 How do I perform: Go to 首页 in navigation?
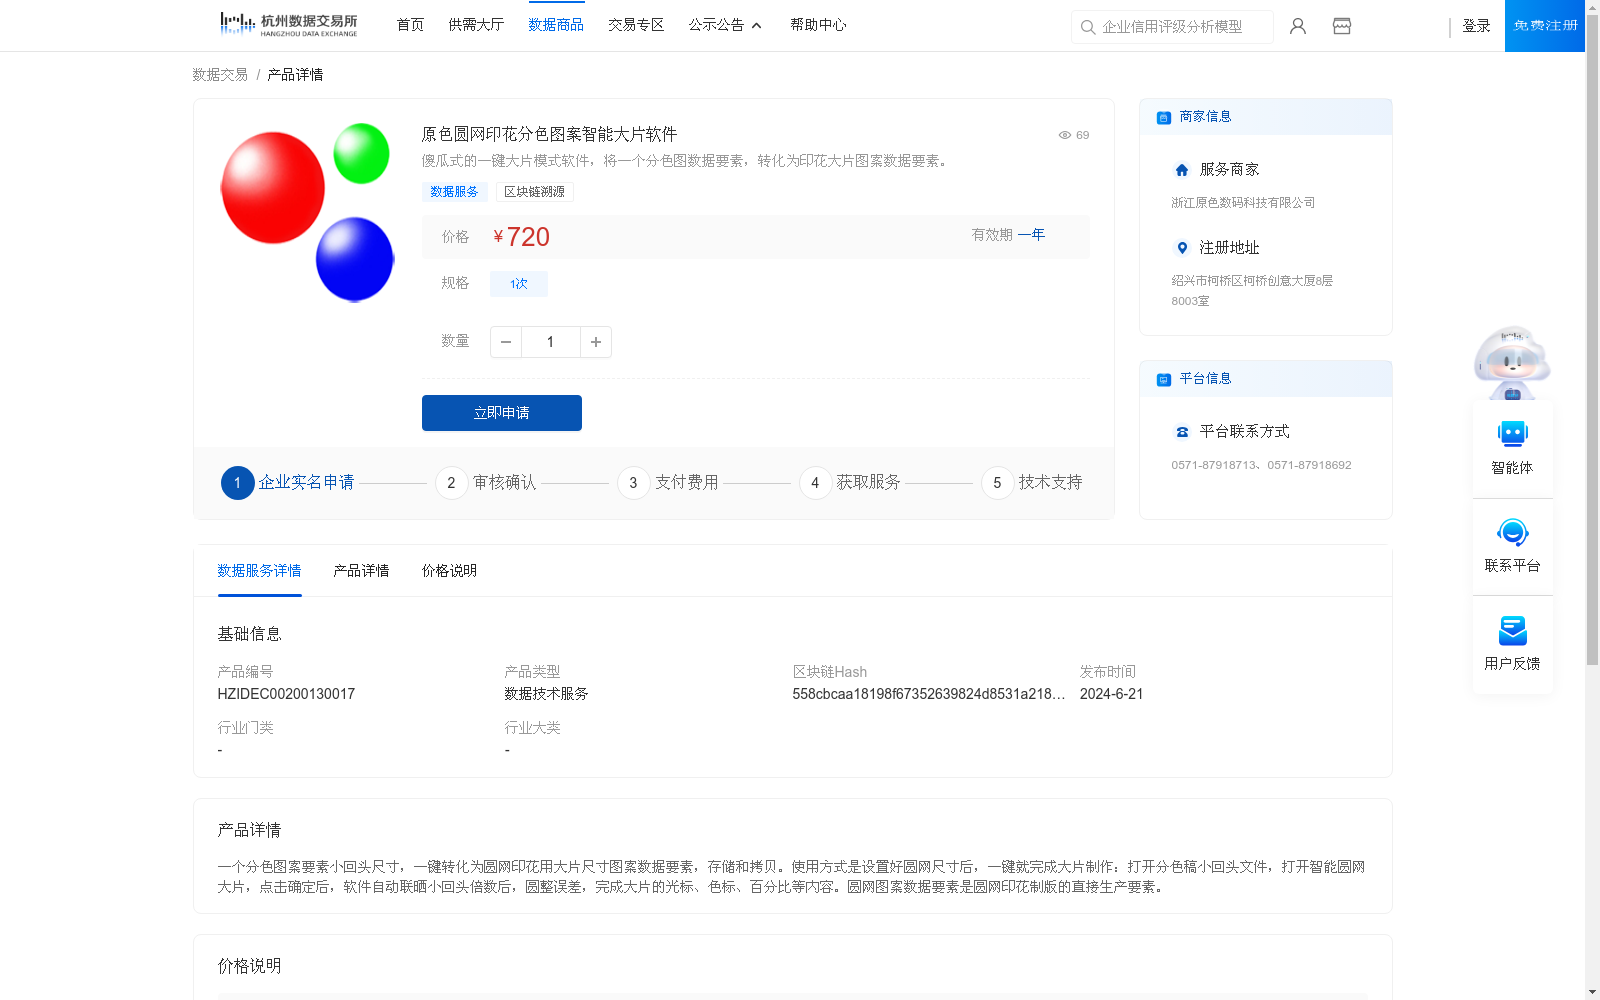coord(410,25)
